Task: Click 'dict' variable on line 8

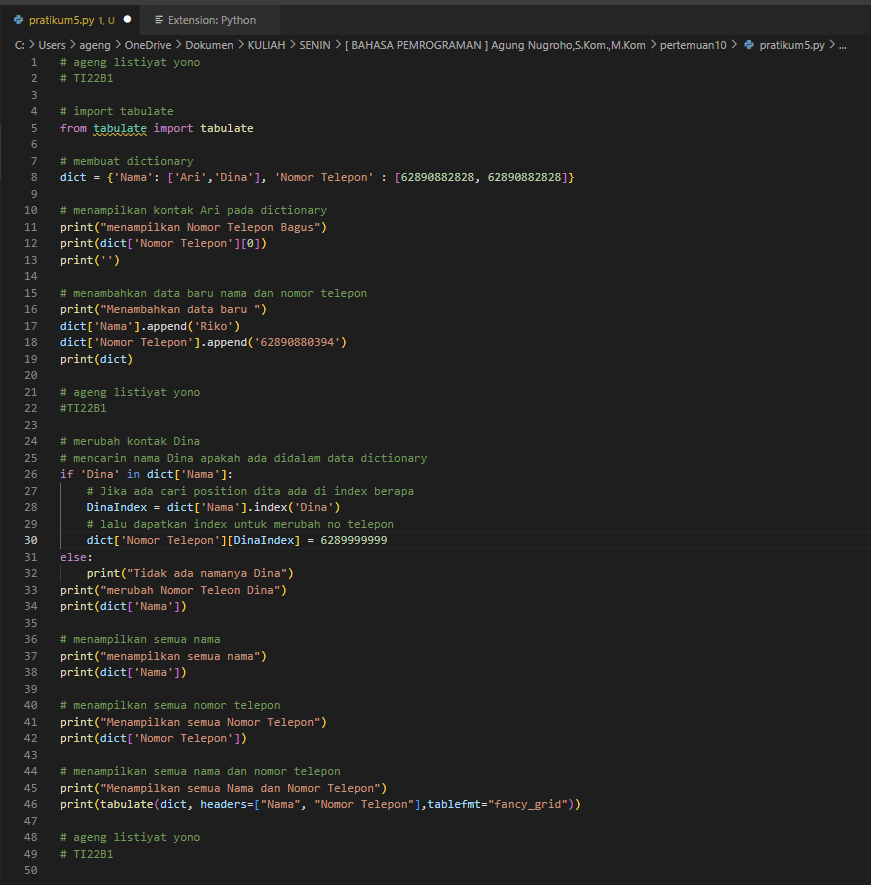Action: click(x=73, y=177)
